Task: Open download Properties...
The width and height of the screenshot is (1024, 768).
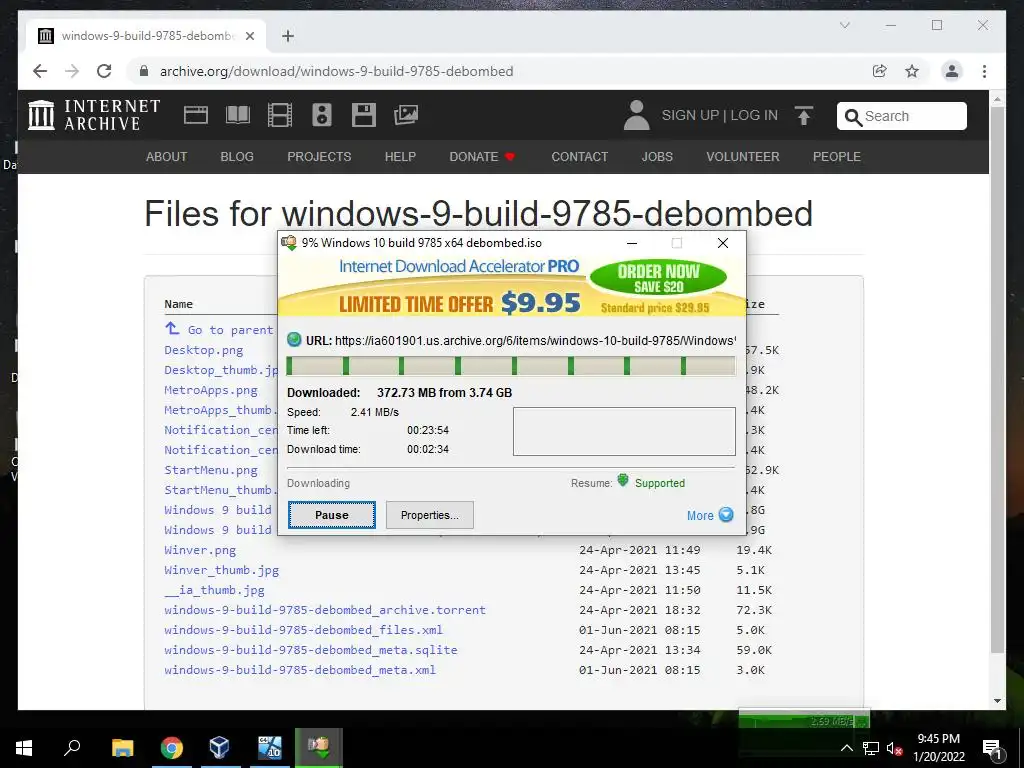Action: click(430, 515)
